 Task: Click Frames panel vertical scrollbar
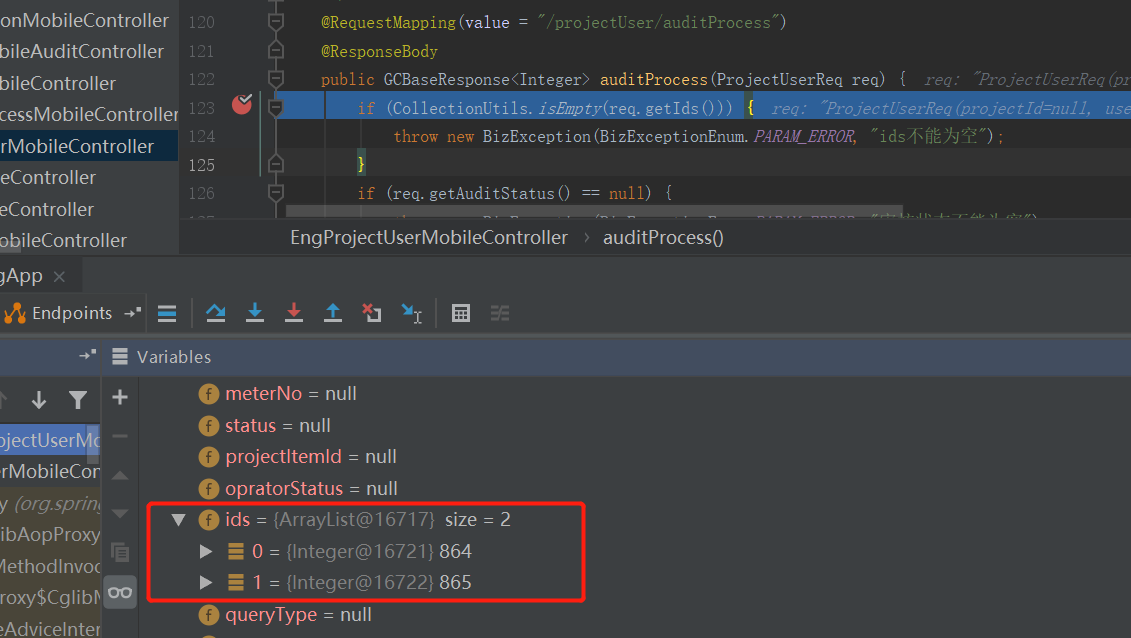94,444
